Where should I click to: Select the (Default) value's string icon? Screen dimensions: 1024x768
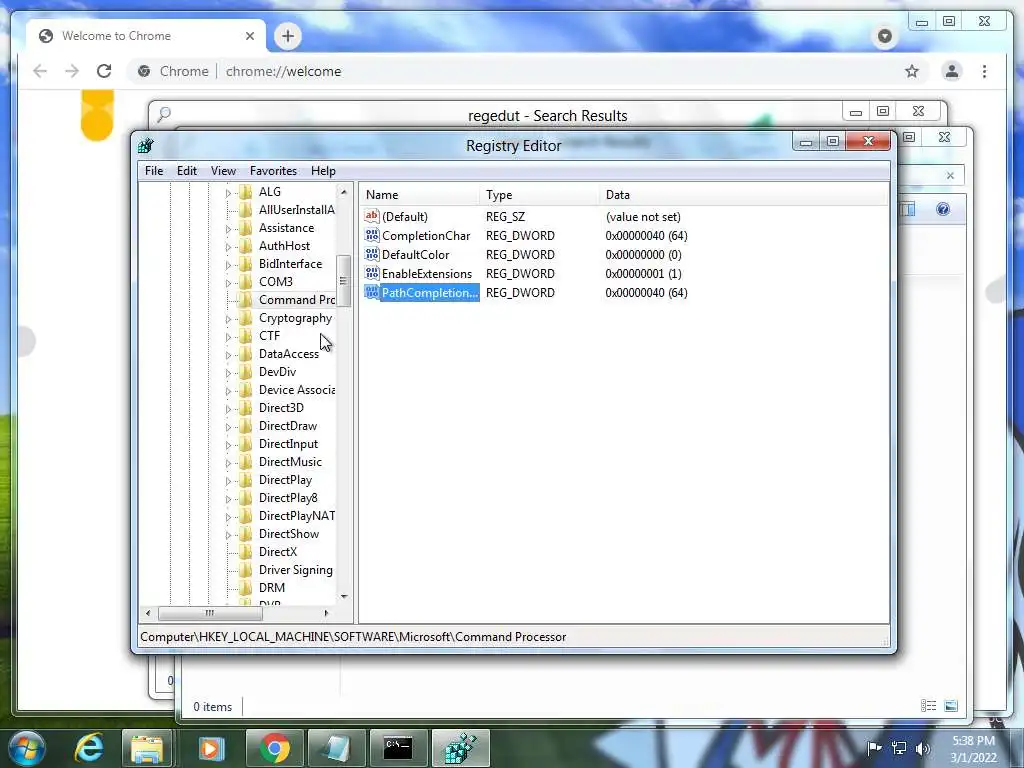(x=372, y=216)
